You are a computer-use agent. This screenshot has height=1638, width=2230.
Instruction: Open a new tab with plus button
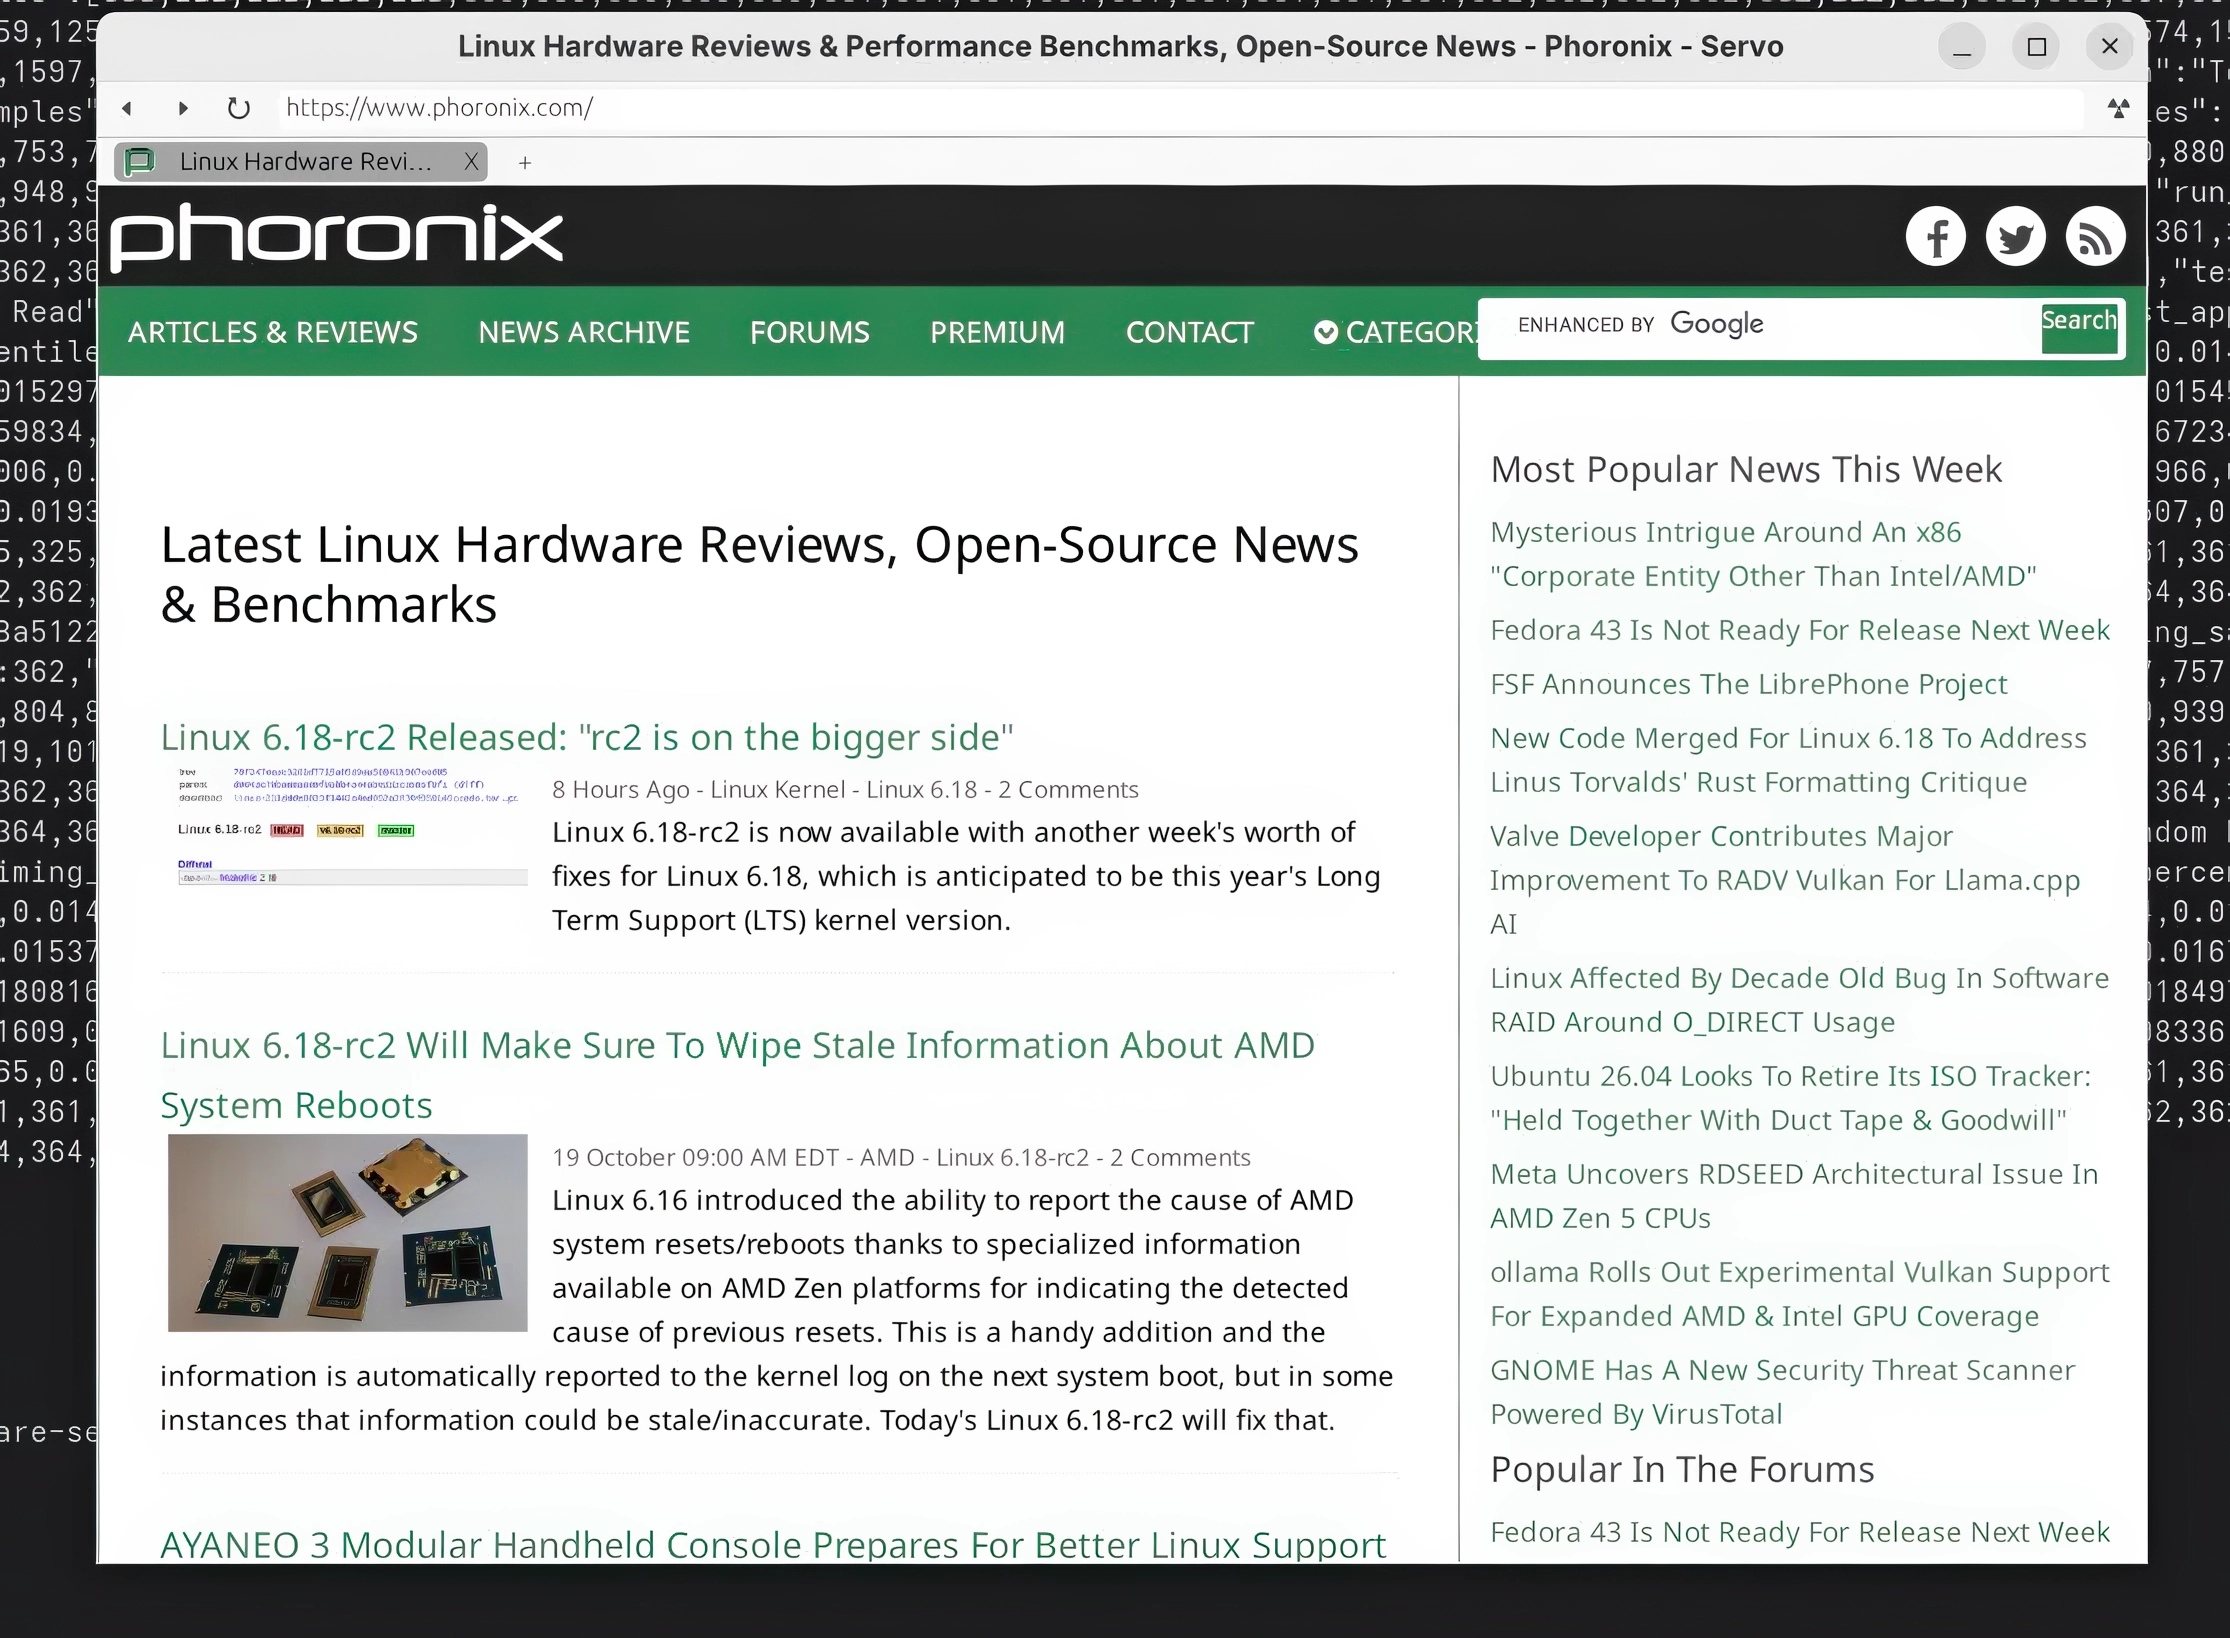[x=525, y=163]
